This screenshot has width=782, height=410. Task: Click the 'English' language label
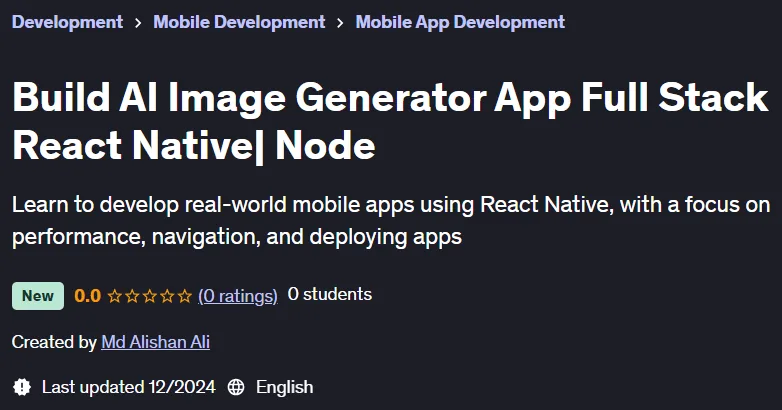point(285,388)
